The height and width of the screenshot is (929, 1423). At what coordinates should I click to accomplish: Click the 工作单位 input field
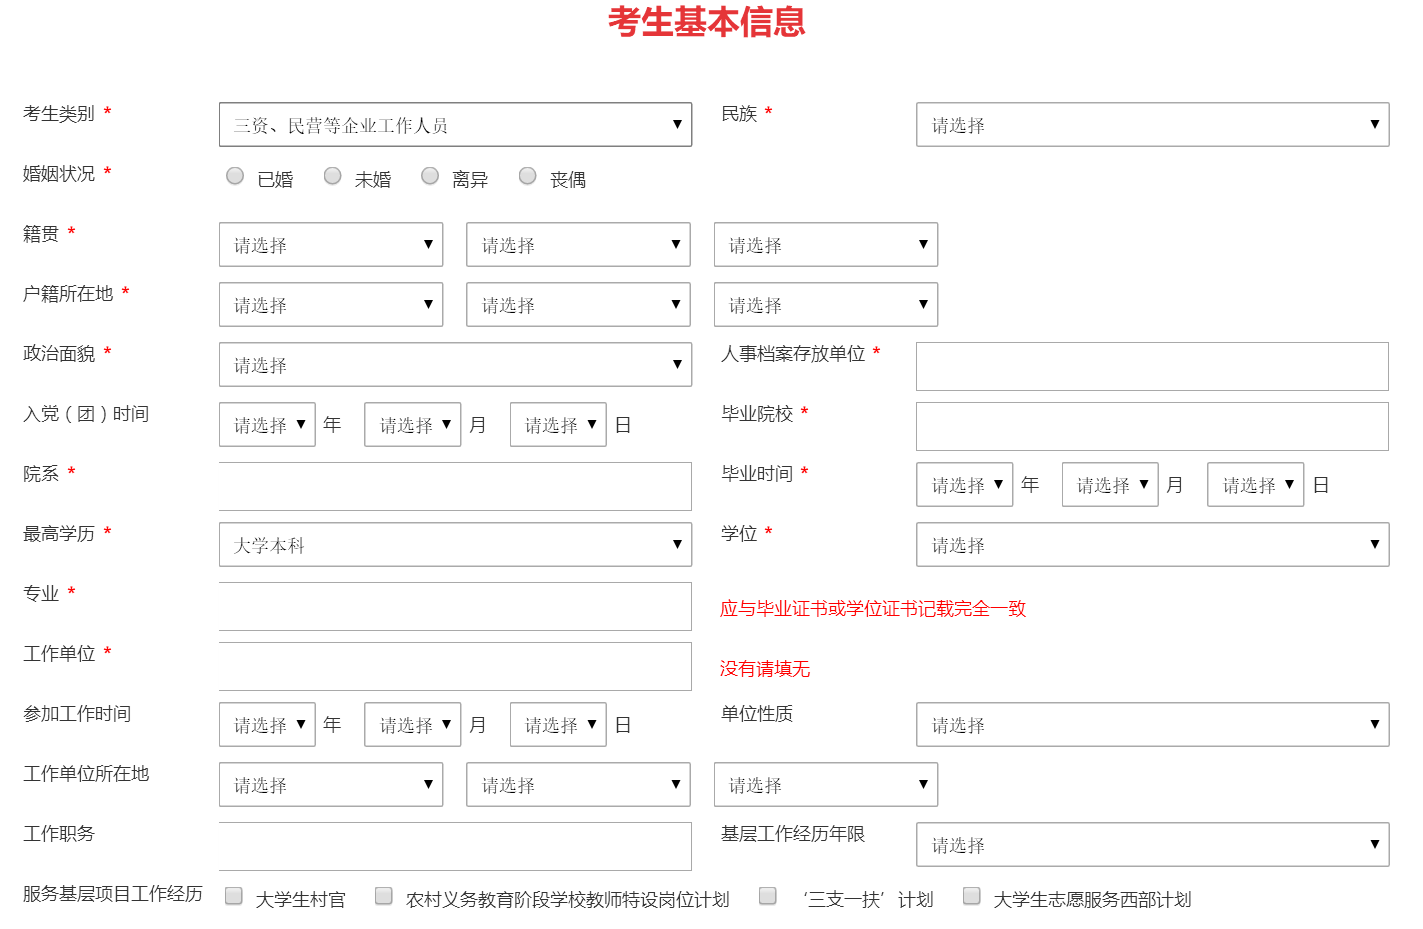point(455,666)
